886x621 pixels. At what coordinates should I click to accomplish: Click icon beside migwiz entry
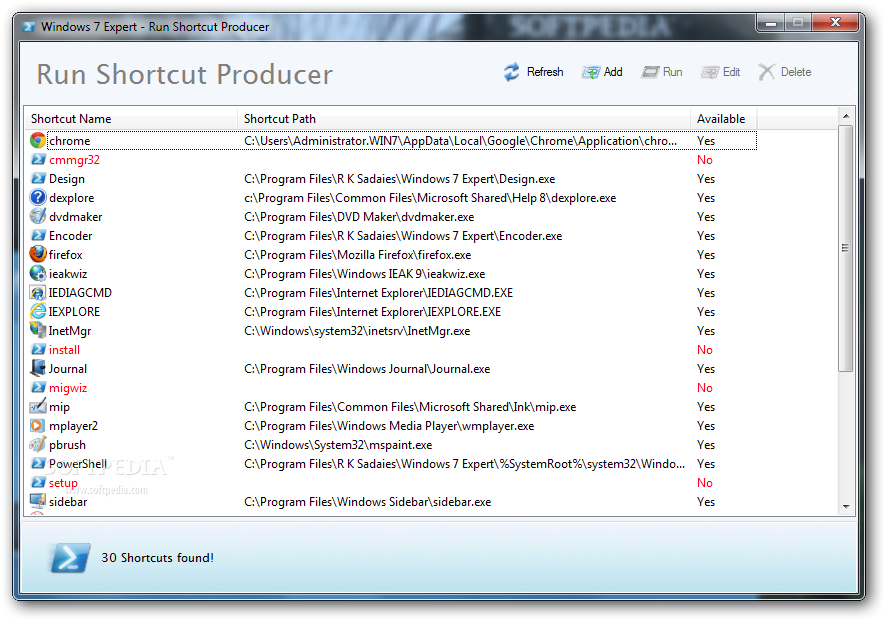[38, 387]
